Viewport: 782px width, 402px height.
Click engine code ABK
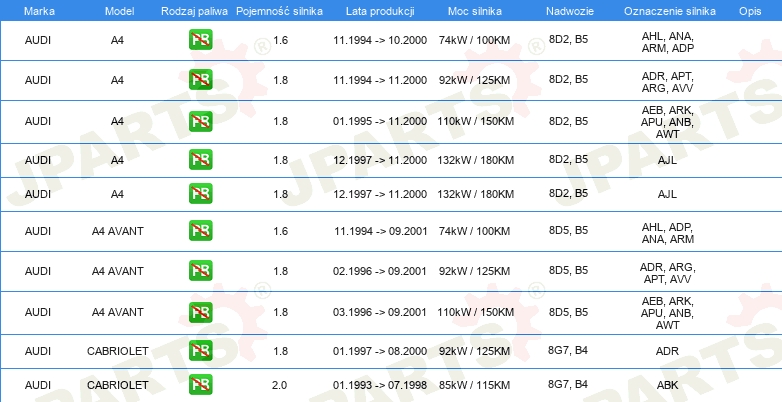coord(667,385)
